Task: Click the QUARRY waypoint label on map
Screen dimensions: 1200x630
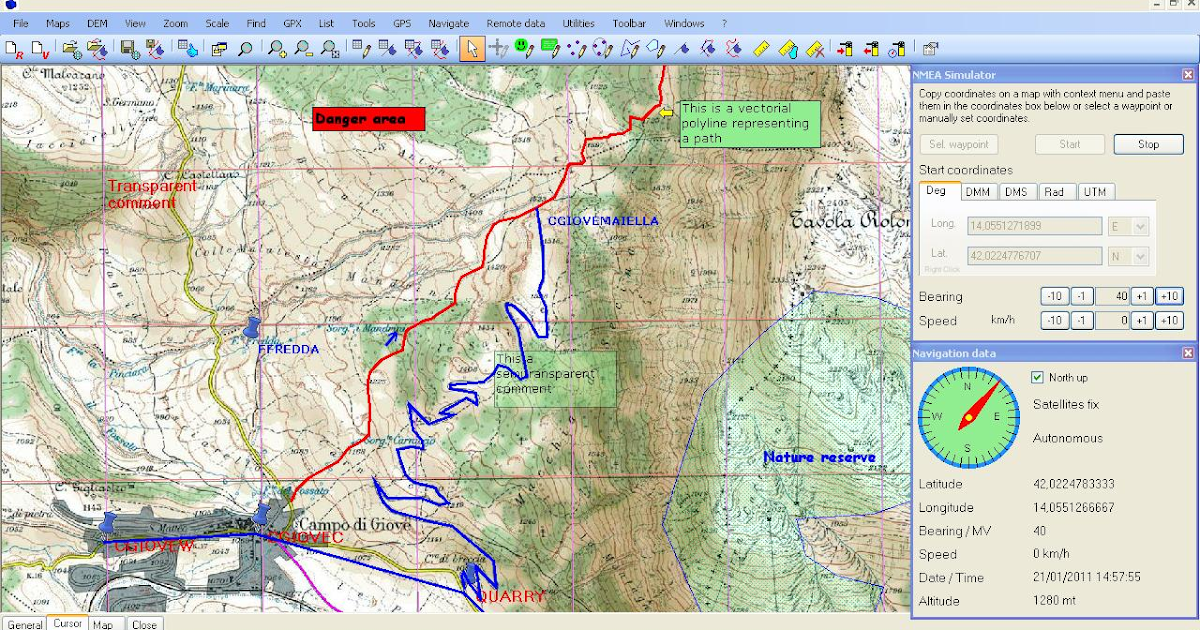Action: tap(510, 597)
